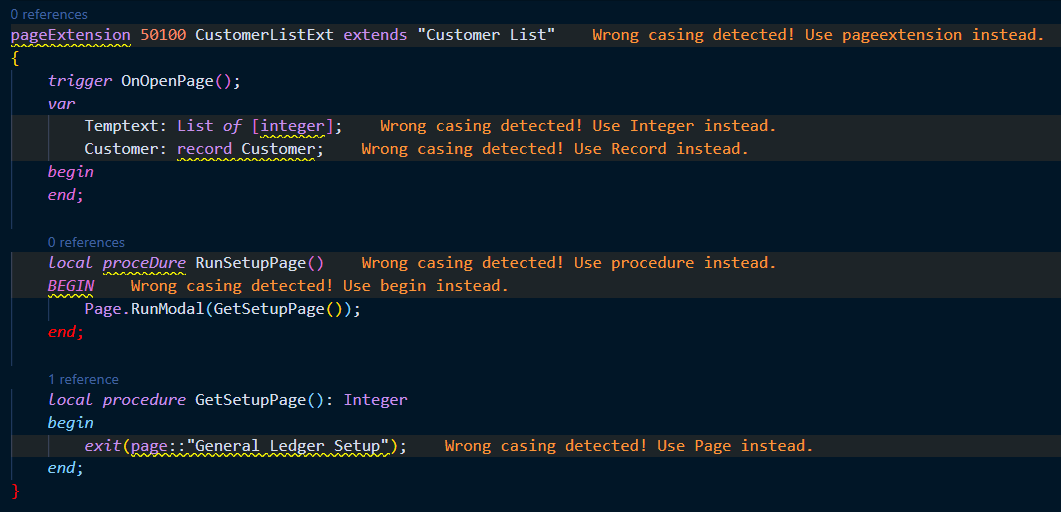Click the "0 references" lens above pageExtension line
Image resolution: width=1061 pixels, height=512 pixels.
point(49,15)
